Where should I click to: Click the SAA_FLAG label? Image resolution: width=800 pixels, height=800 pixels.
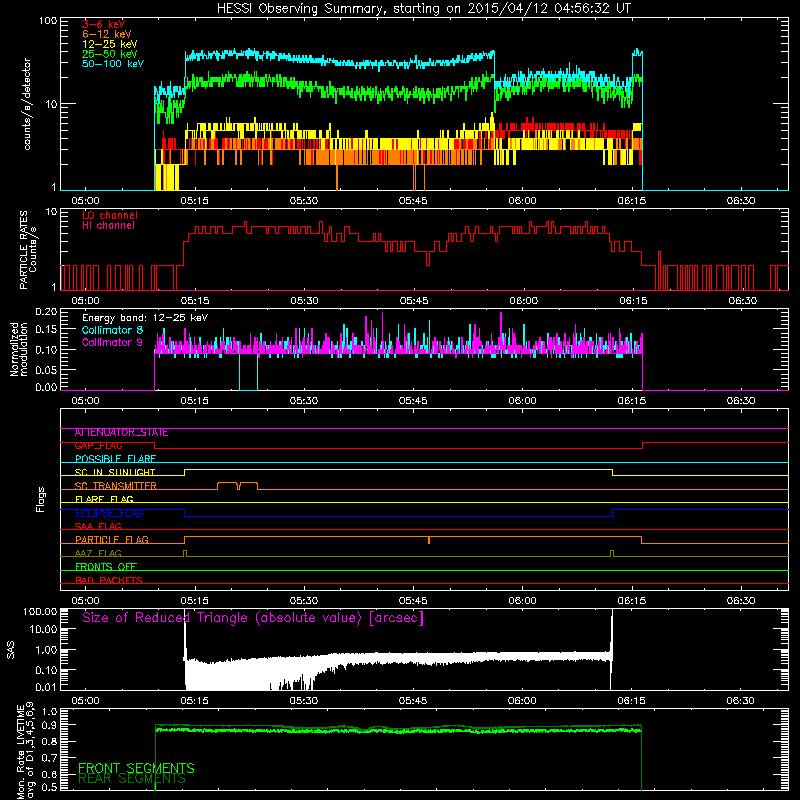(x=98, y=526)
